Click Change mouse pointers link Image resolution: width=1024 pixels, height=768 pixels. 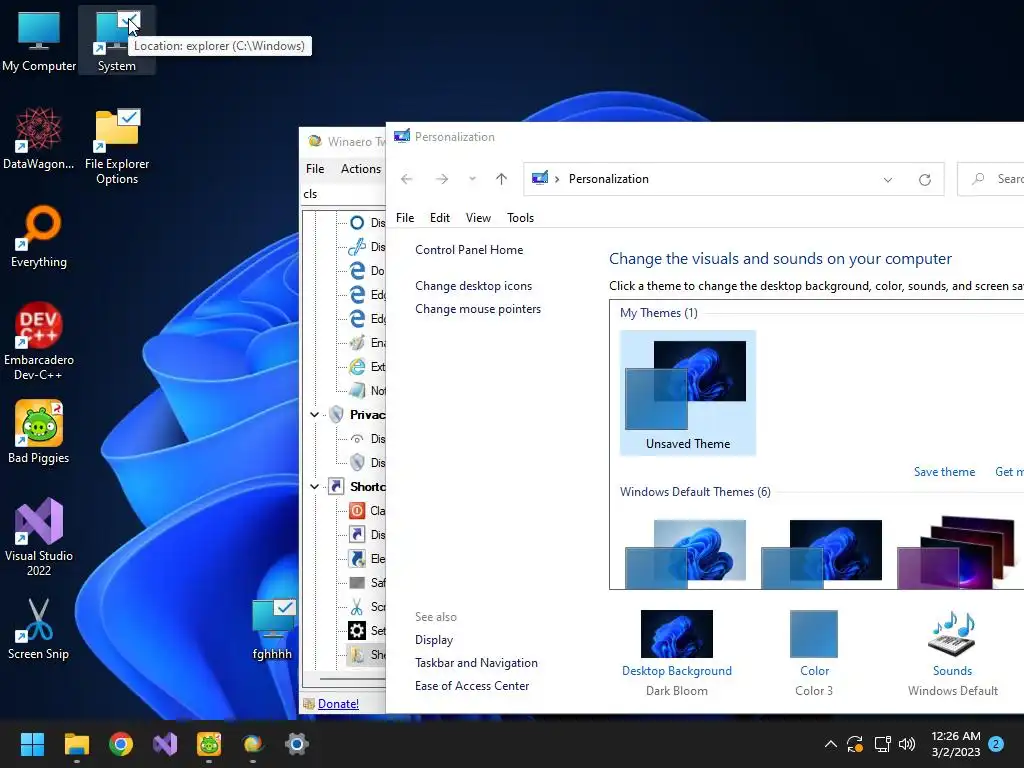[x=478, y=309]
